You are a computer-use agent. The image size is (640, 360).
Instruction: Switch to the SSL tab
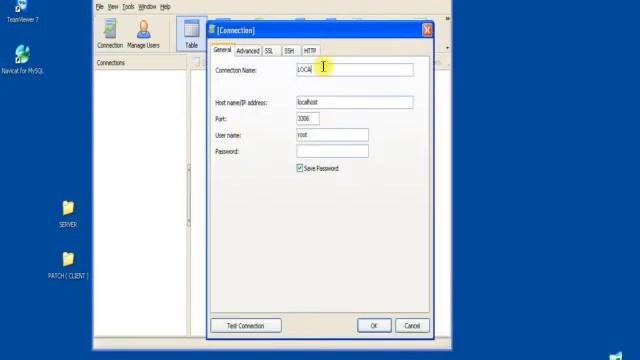(269, 51)
